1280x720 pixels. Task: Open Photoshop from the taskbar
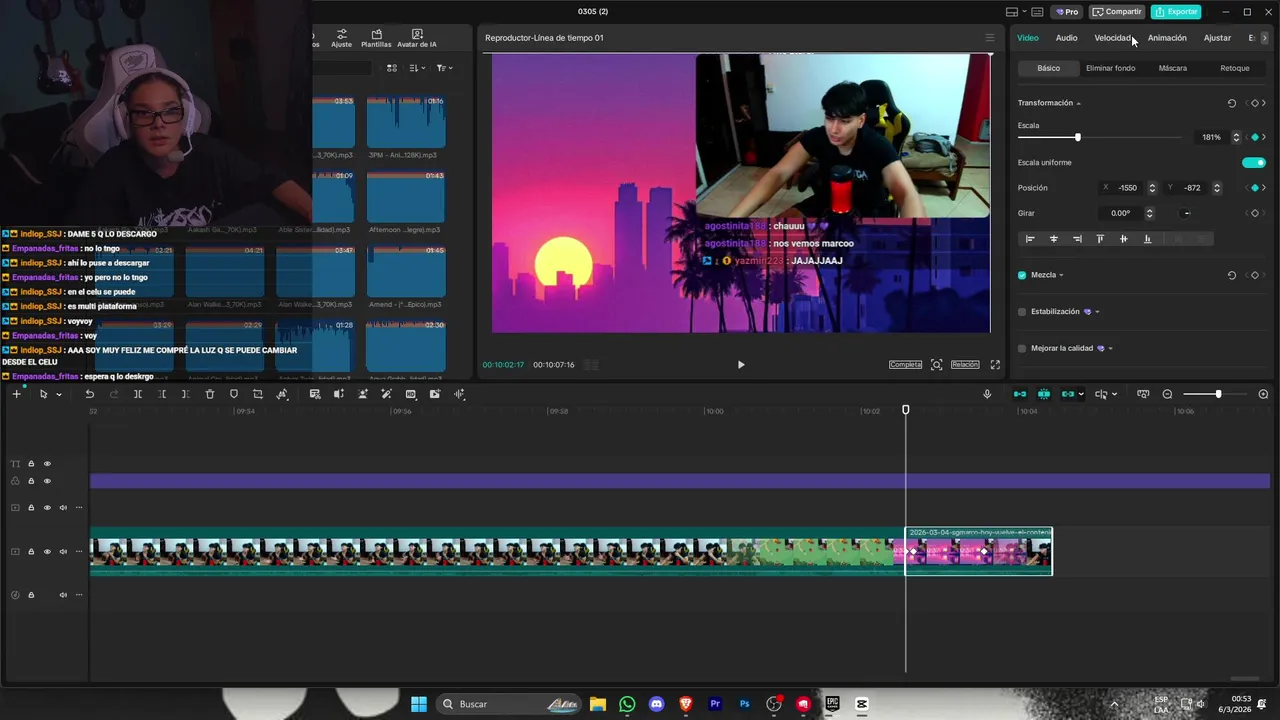[x=744, y=704]
